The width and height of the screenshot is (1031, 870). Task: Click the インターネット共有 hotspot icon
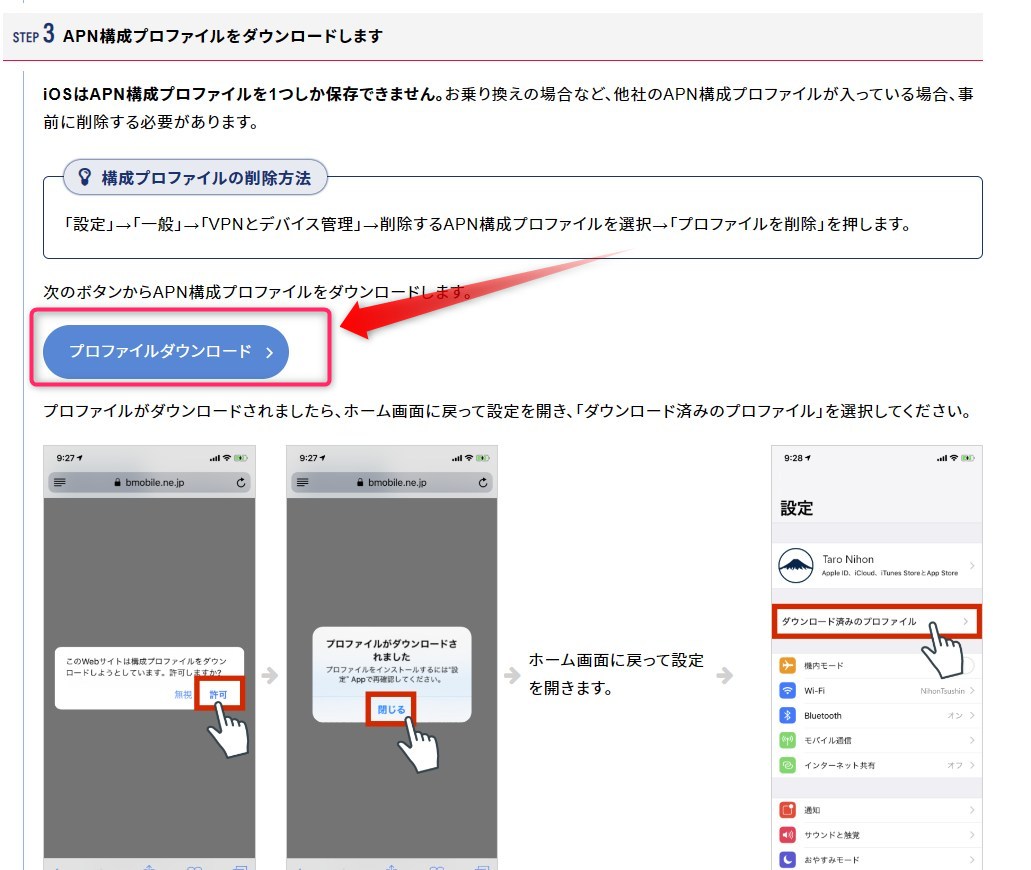788,766
